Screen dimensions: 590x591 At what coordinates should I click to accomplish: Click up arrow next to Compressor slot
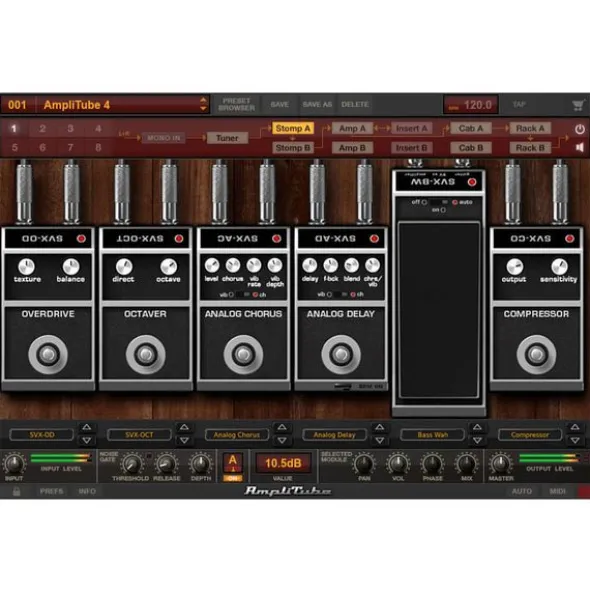pos(575,427)
